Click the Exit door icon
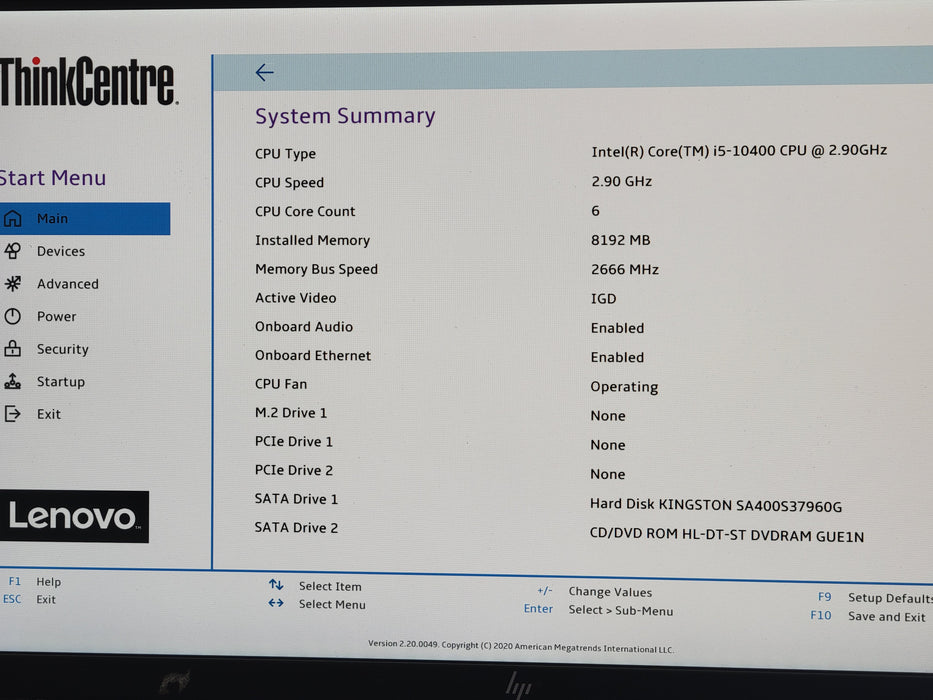Screen dimensions: 933x700 click(12, 414)
